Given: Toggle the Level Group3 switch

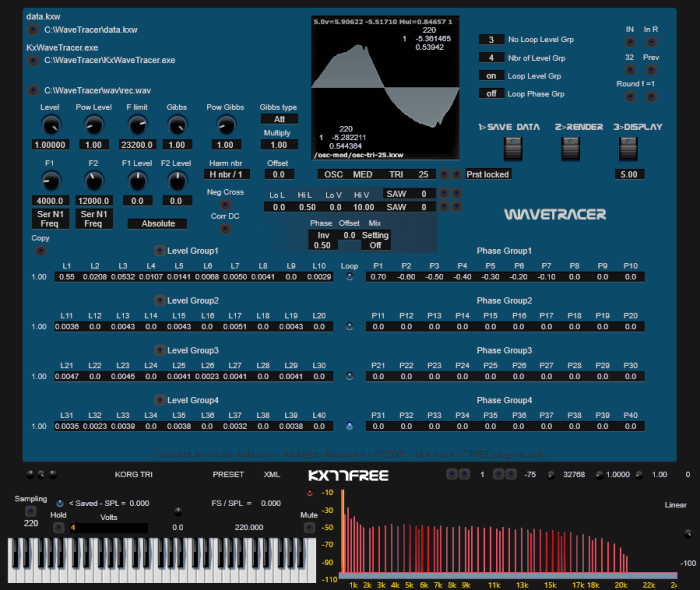Looking at the screenshot, I should pyautogui.click(x=160, y=350).
